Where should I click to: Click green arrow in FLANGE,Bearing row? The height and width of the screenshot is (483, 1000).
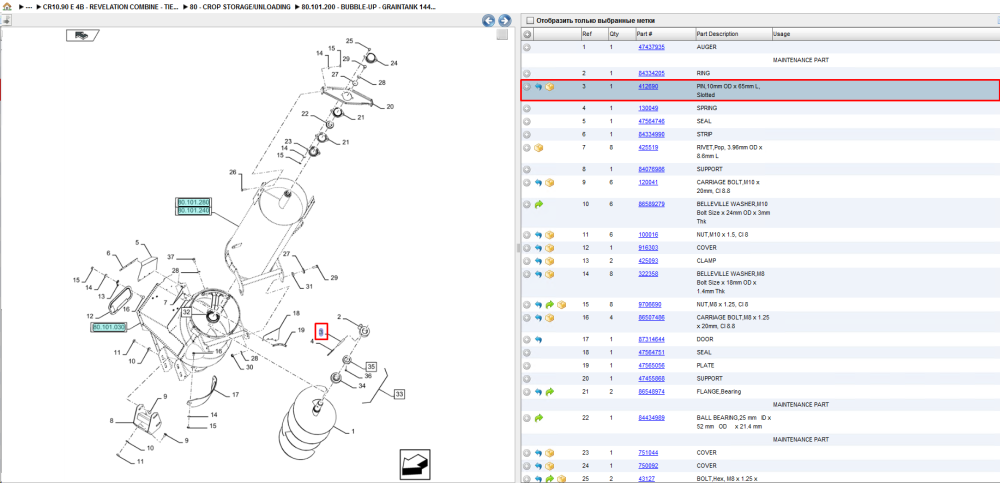click(549, 392)
